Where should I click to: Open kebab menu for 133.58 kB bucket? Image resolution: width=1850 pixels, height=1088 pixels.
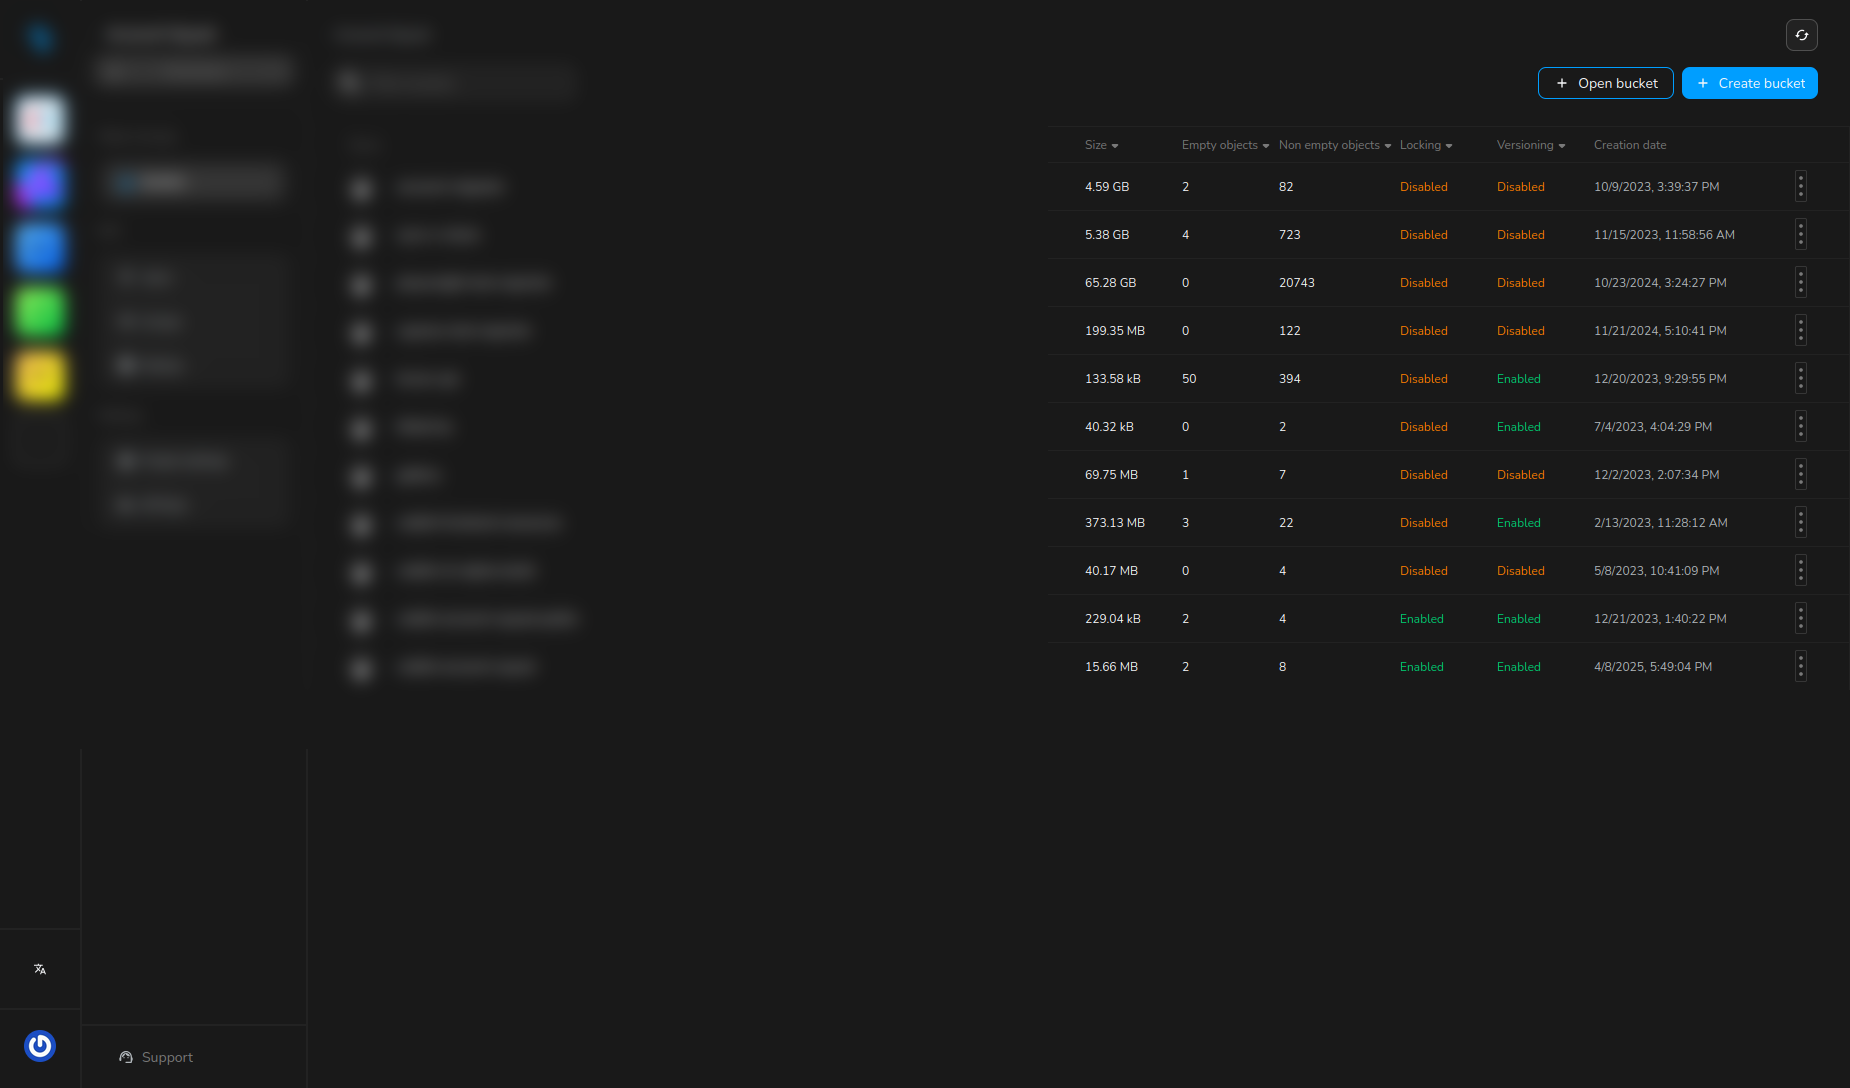(1800, 378)
